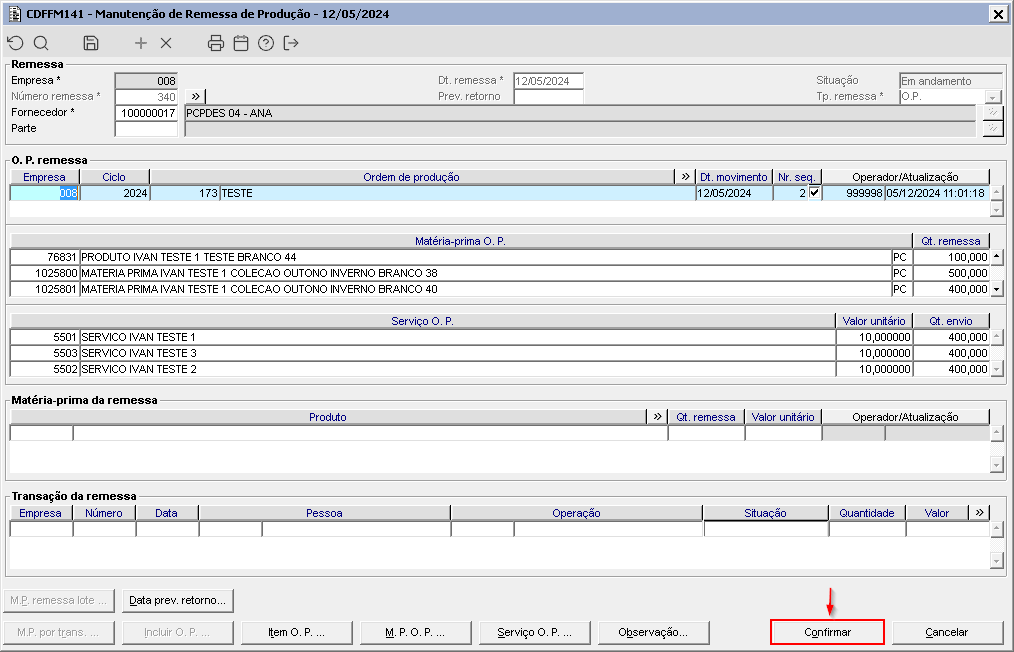Click the Matéria-prima O. P. column header
The width and height of the screenshot is (1014, 652).
[460, 241]
